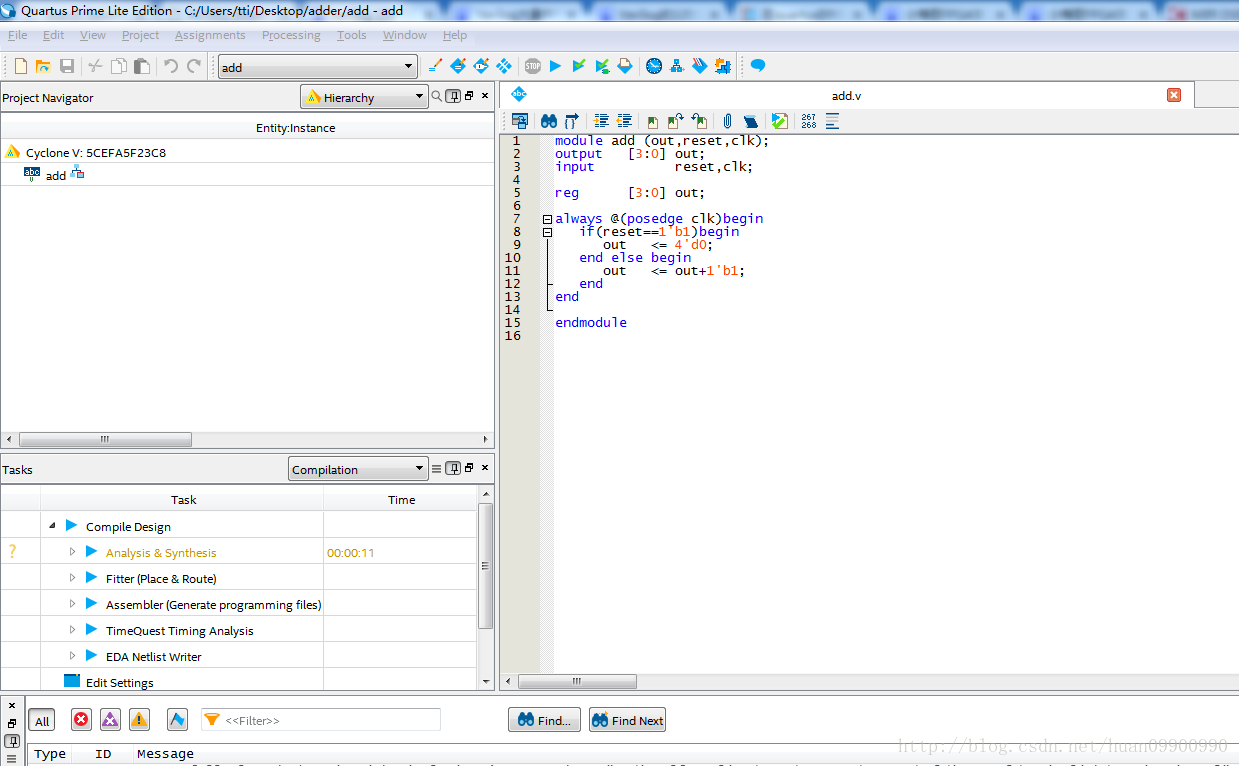Click the Redo arrow icon

tap(194, 66)
